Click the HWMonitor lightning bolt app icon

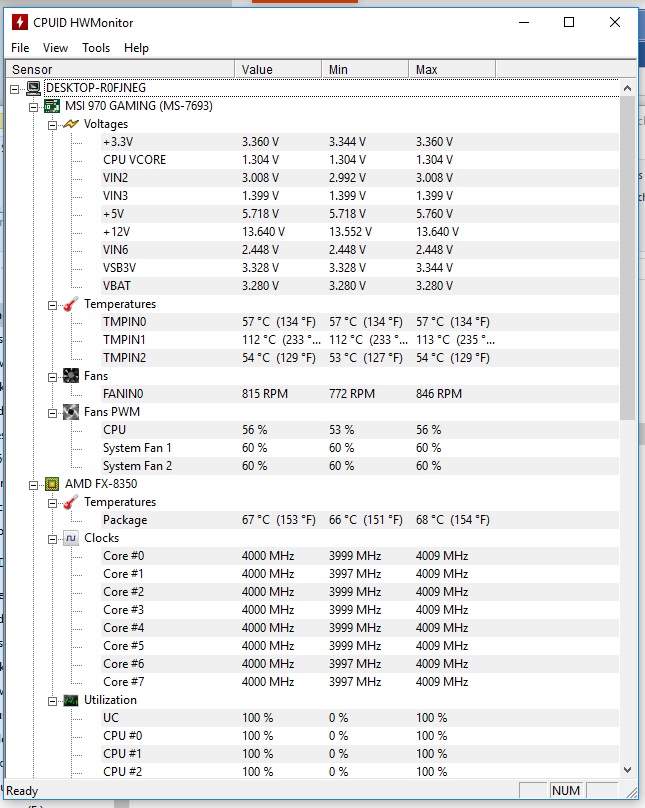[x=20, y=22]
